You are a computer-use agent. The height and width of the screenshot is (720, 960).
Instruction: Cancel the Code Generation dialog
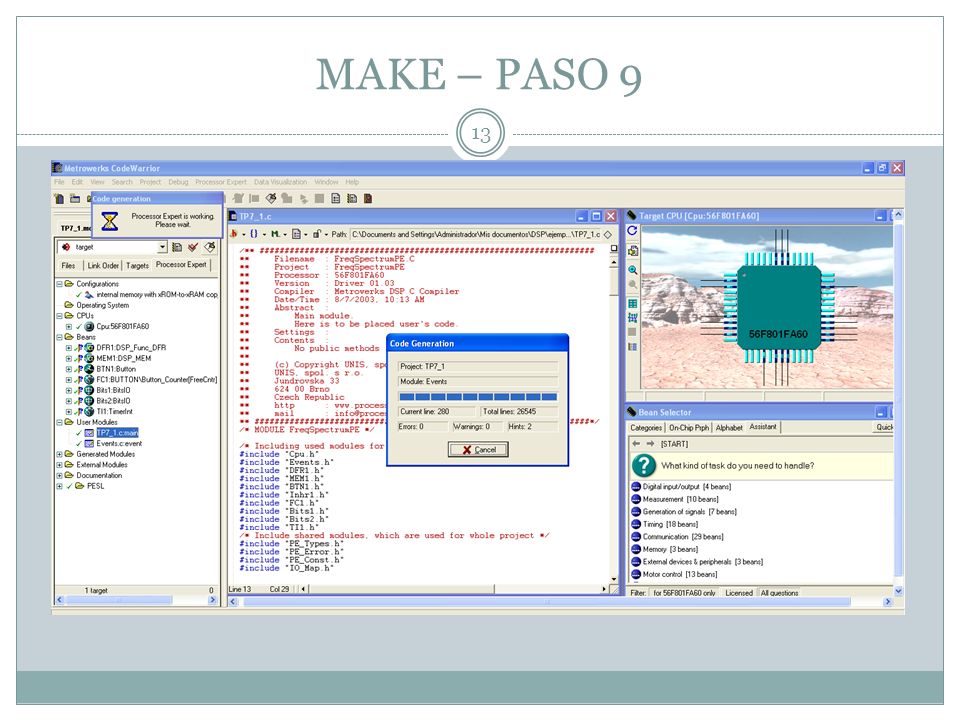[x=478, y=450]
